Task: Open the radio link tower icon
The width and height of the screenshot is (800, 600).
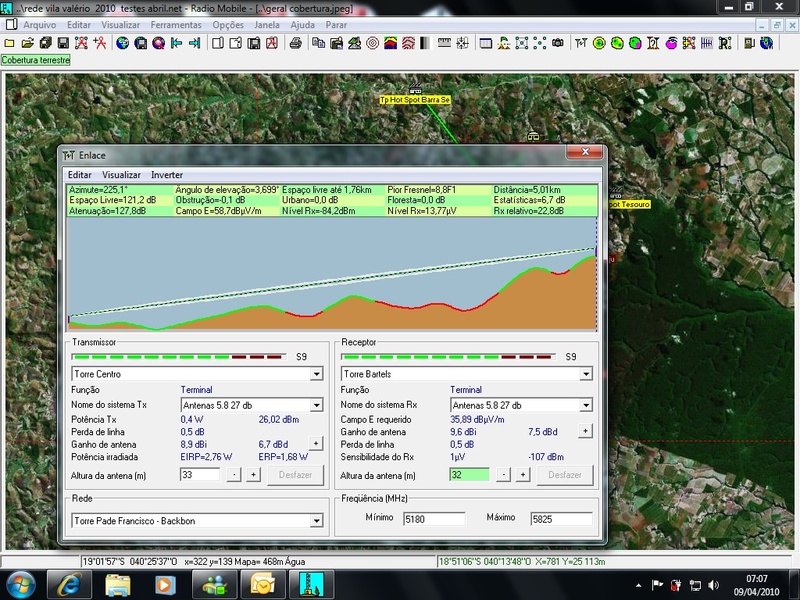Action: click(x=581, y=43)
